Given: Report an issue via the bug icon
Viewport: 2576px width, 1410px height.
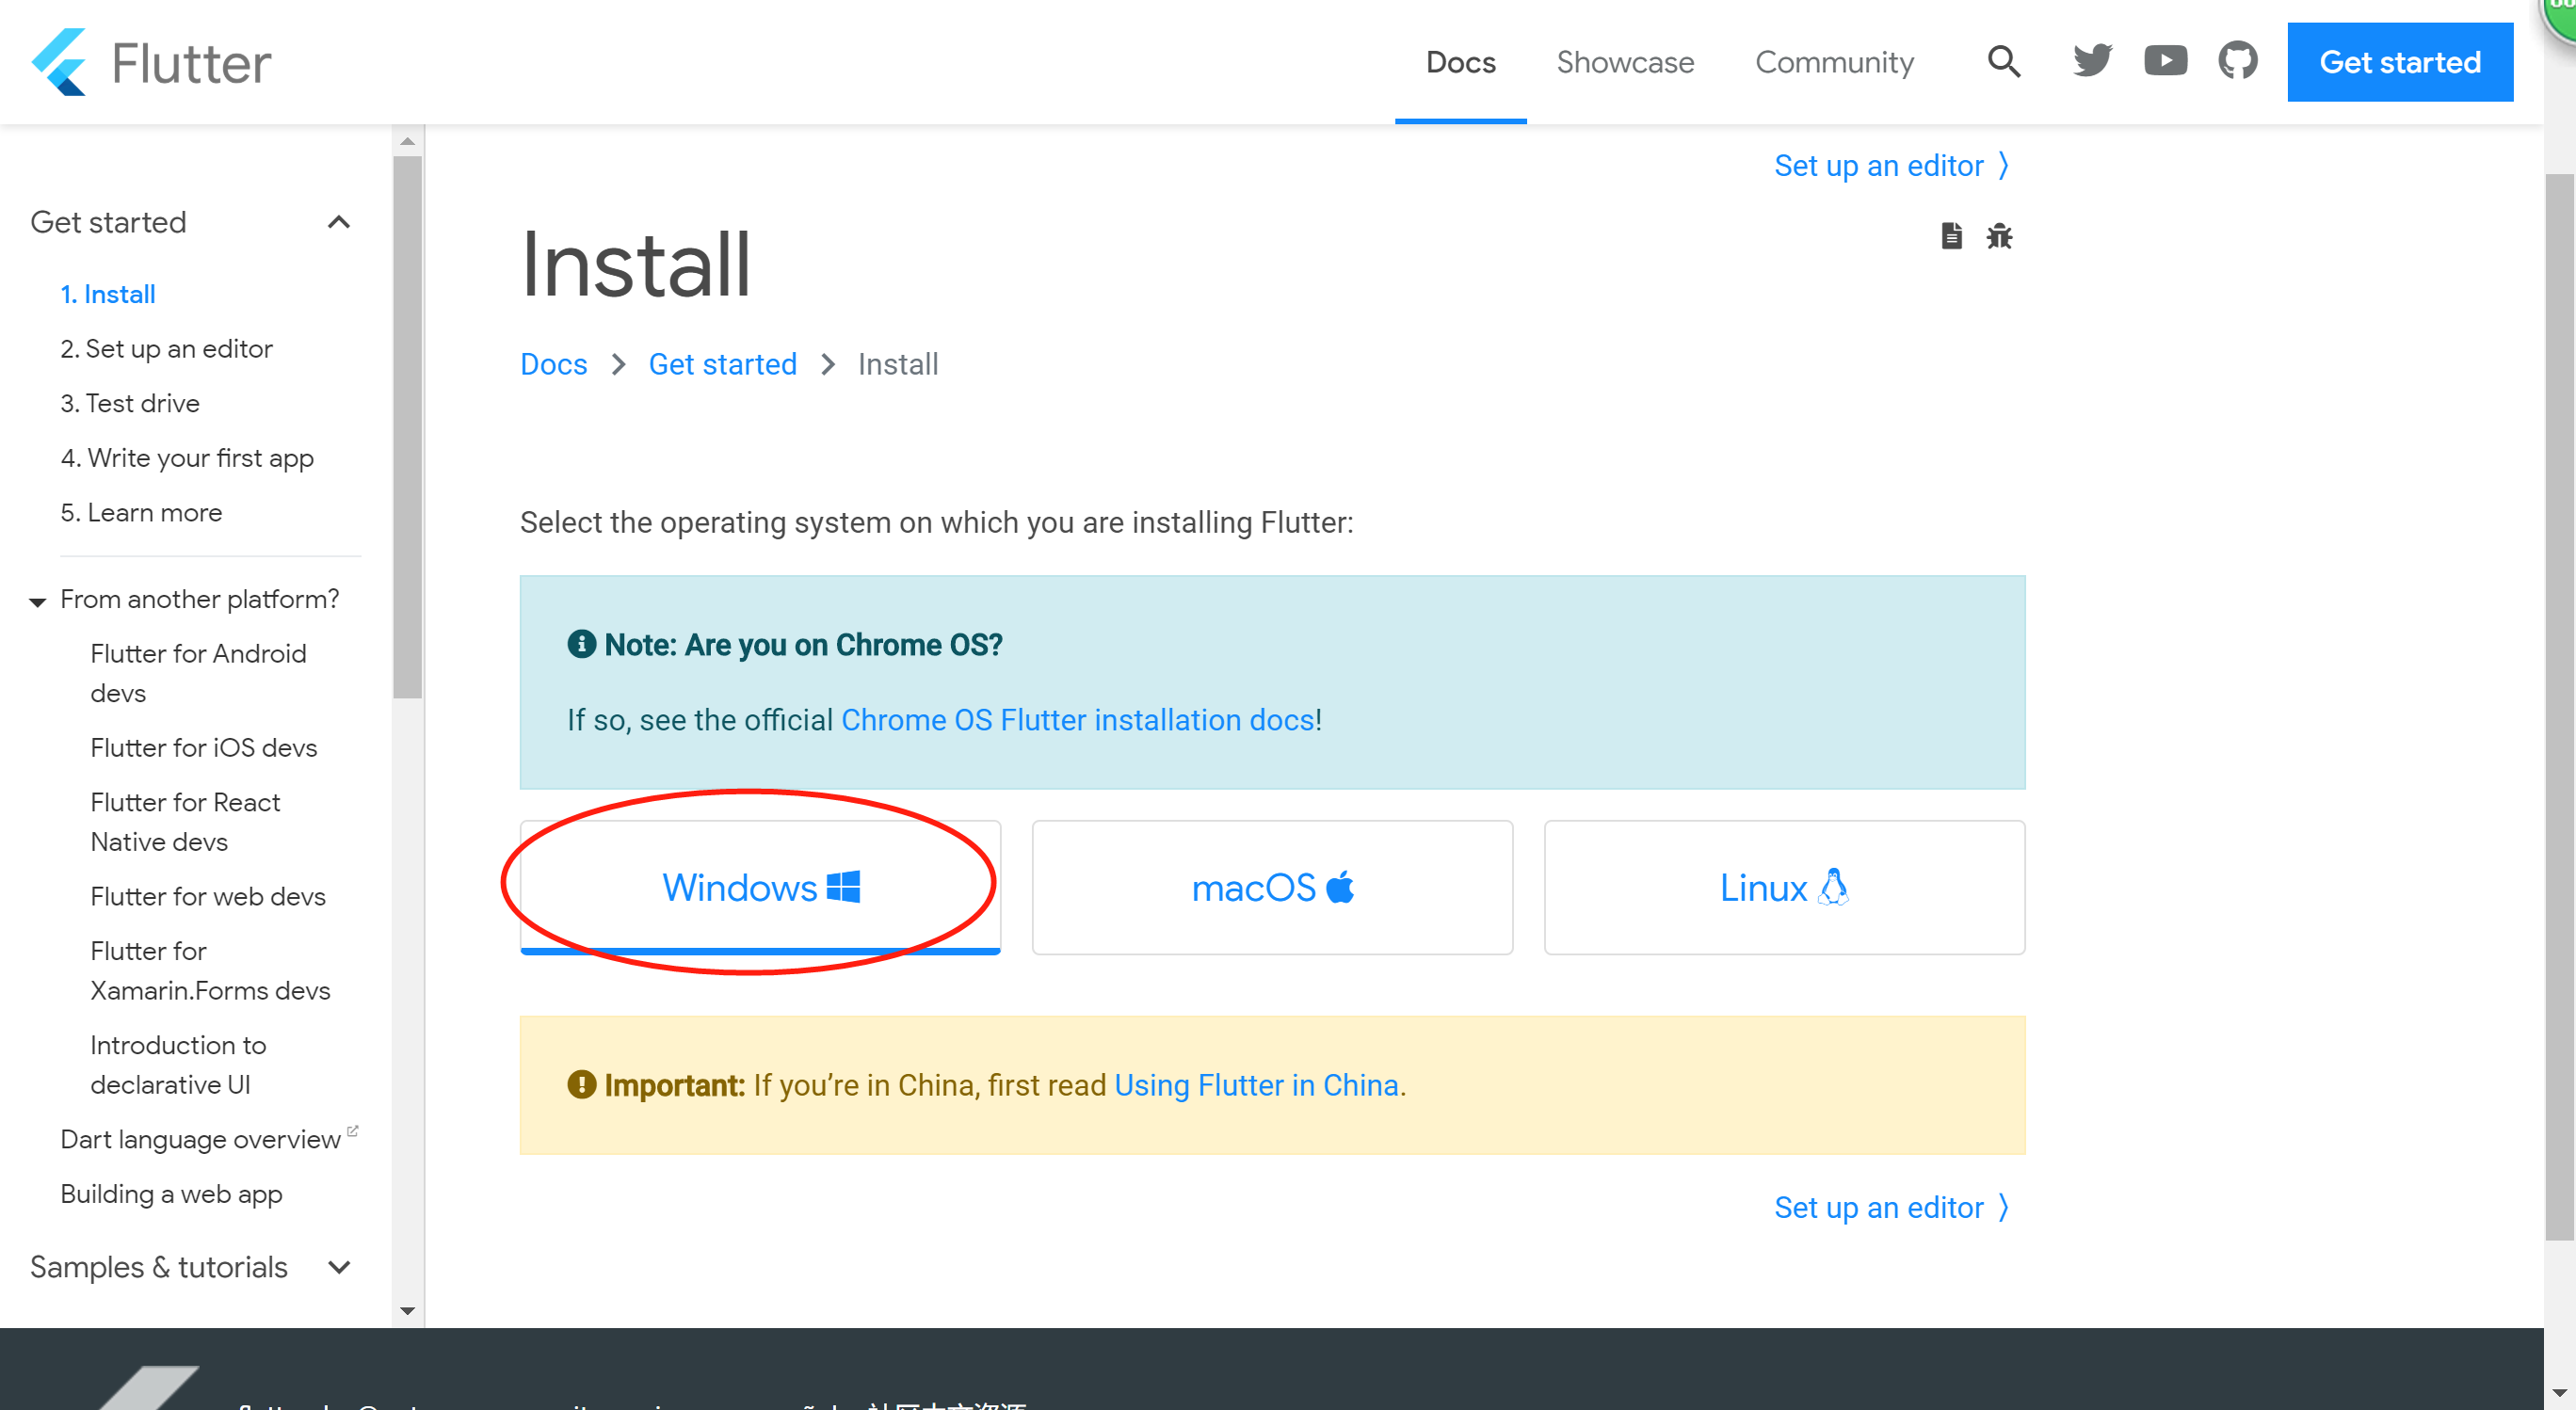Looking at the screenshot, I should click(x=1999, y=236).
